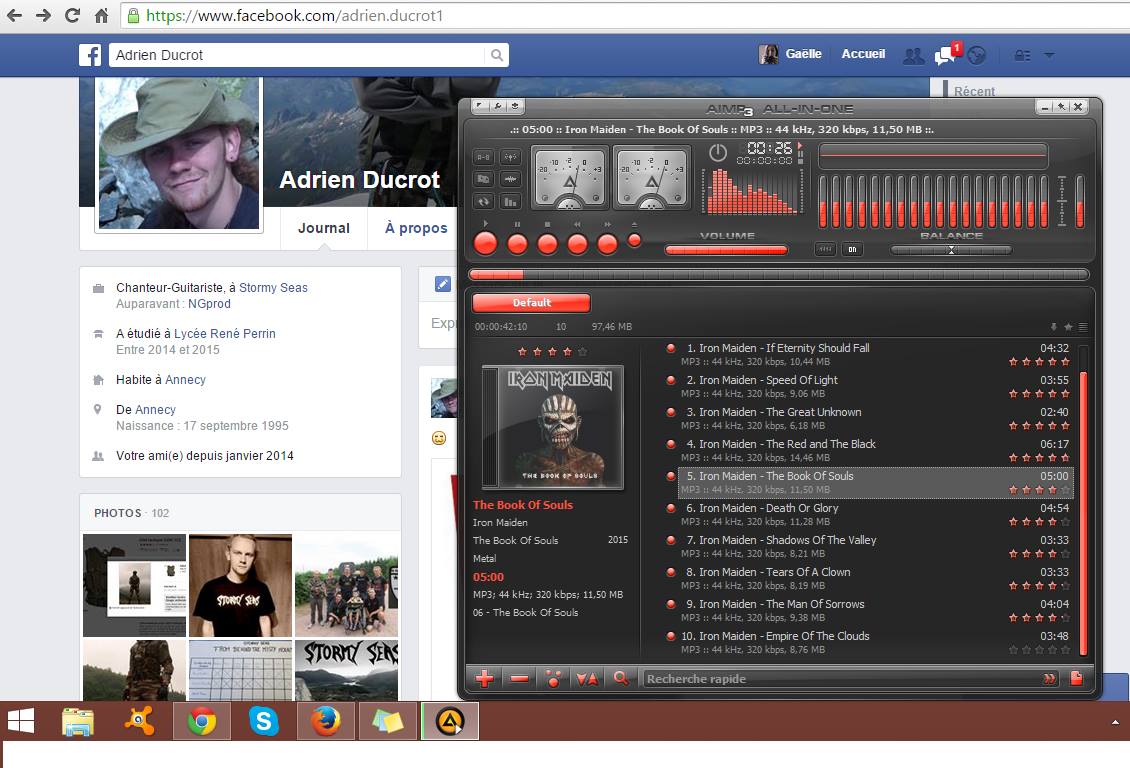
Task: Select the Default playlist tab
Action: tap(532, 303)
